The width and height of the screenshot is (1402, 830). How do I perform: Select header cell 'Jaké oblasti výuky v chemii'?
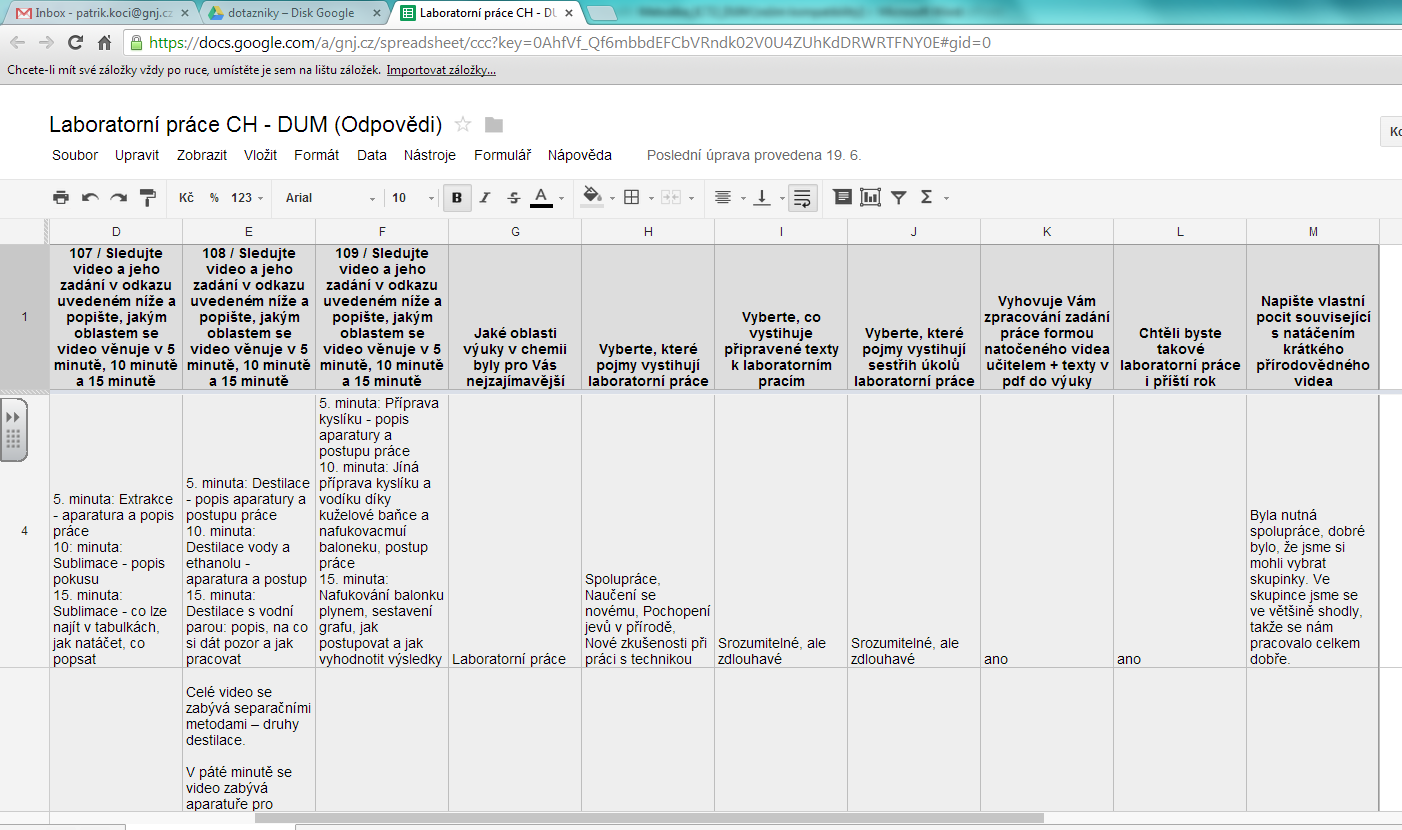point(515,316)
